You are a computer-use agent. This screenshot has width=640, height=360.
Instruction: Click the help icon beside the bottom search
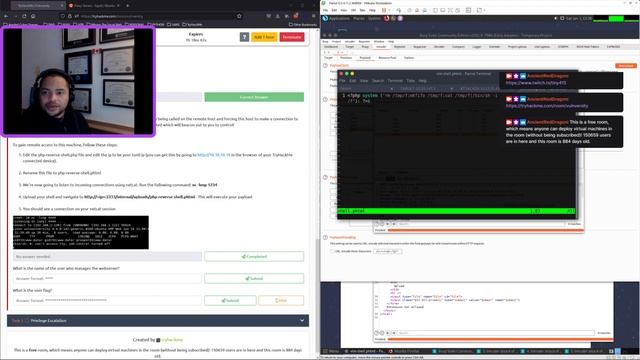377,333
